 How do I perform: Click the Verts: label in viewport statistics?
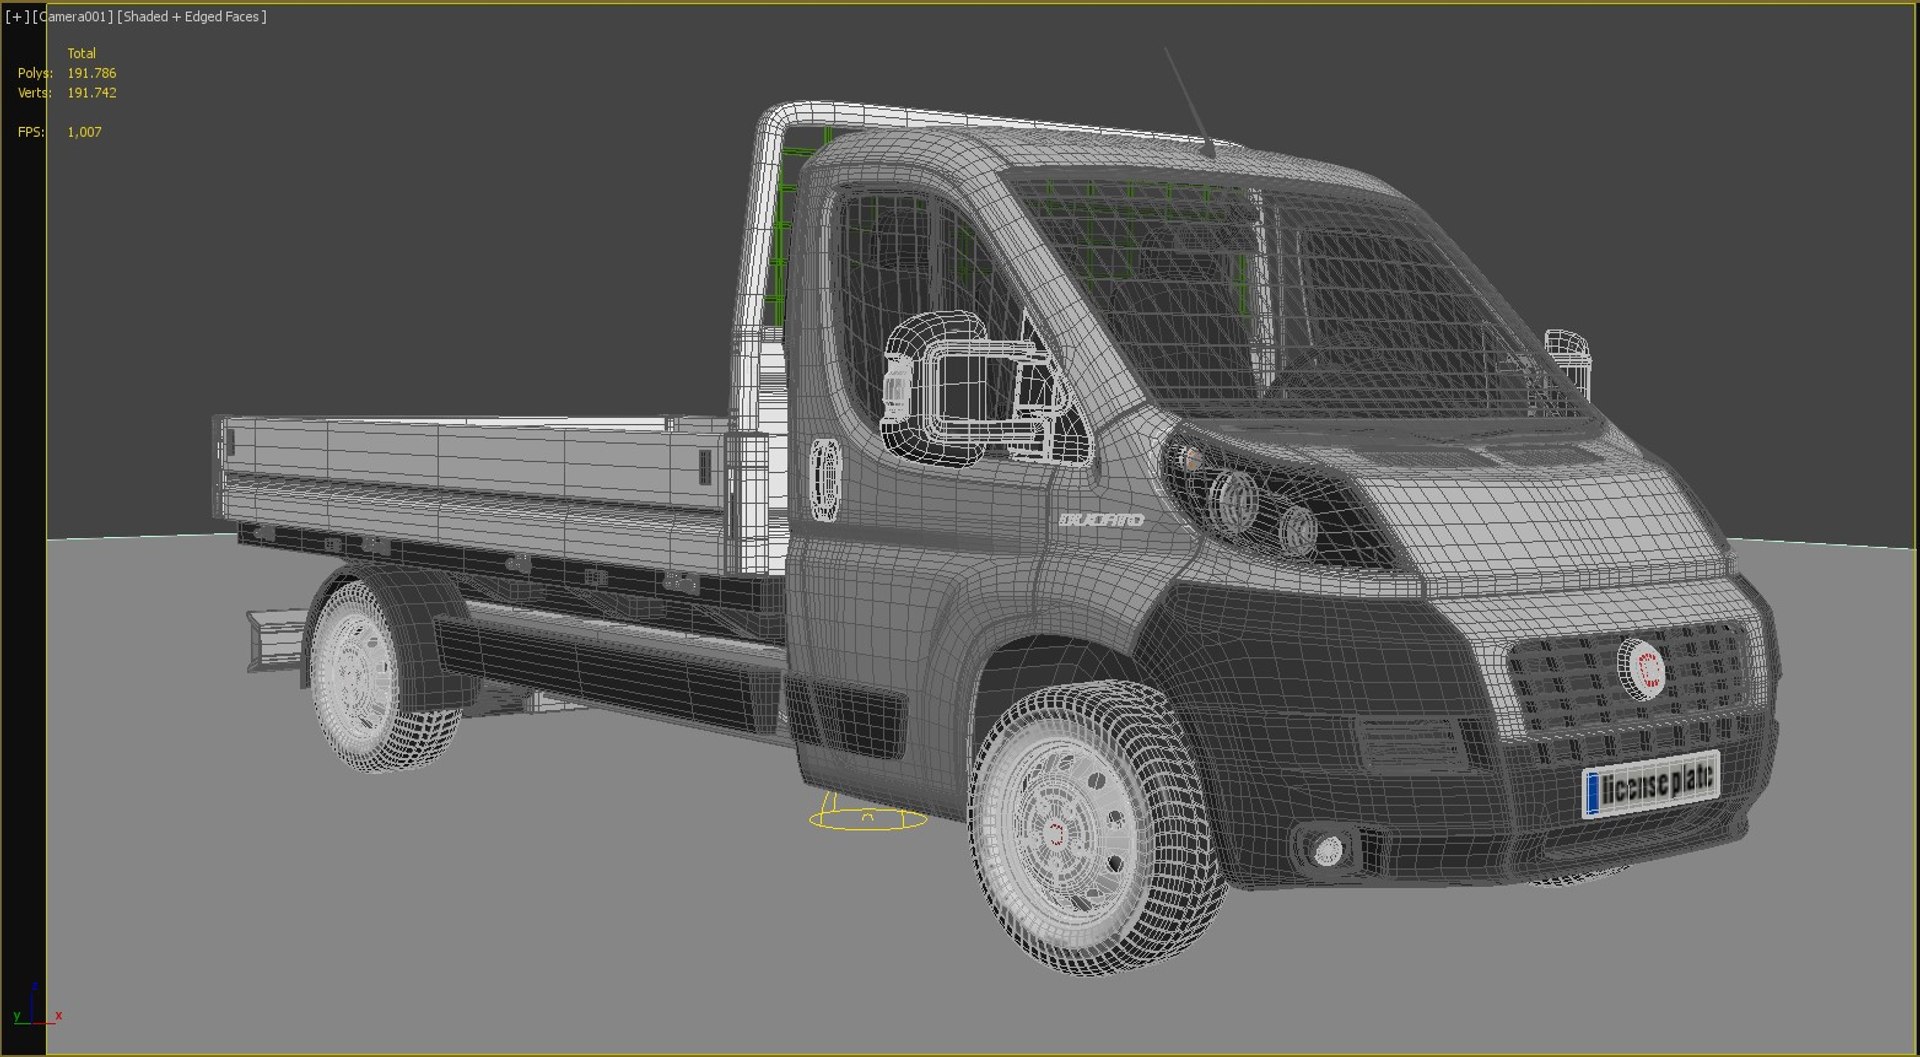point(35,93)
